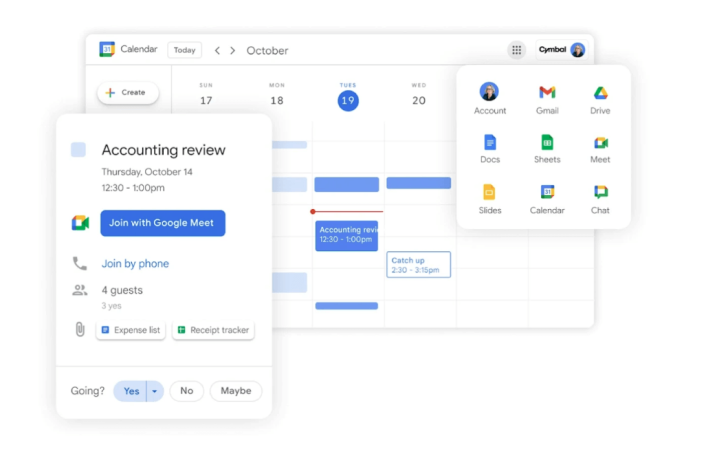Click the Thursday, October 14 date text

click(x=147, y=172)
